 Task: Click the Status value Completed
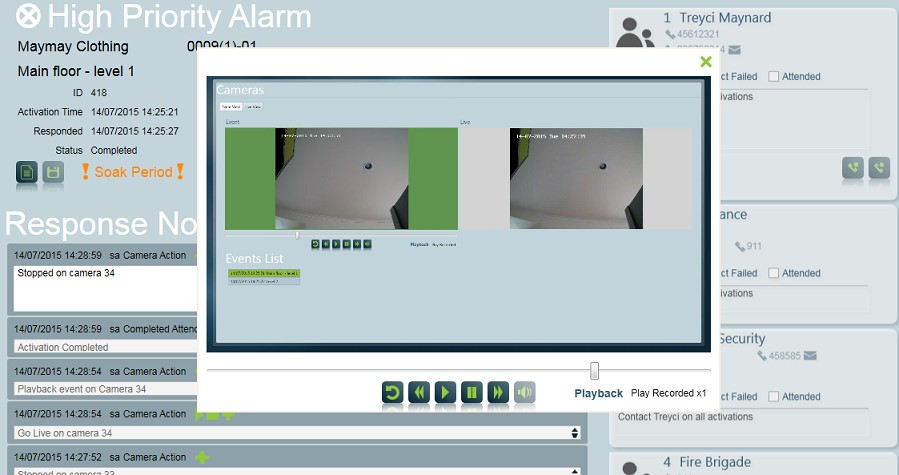coord(114,150)
